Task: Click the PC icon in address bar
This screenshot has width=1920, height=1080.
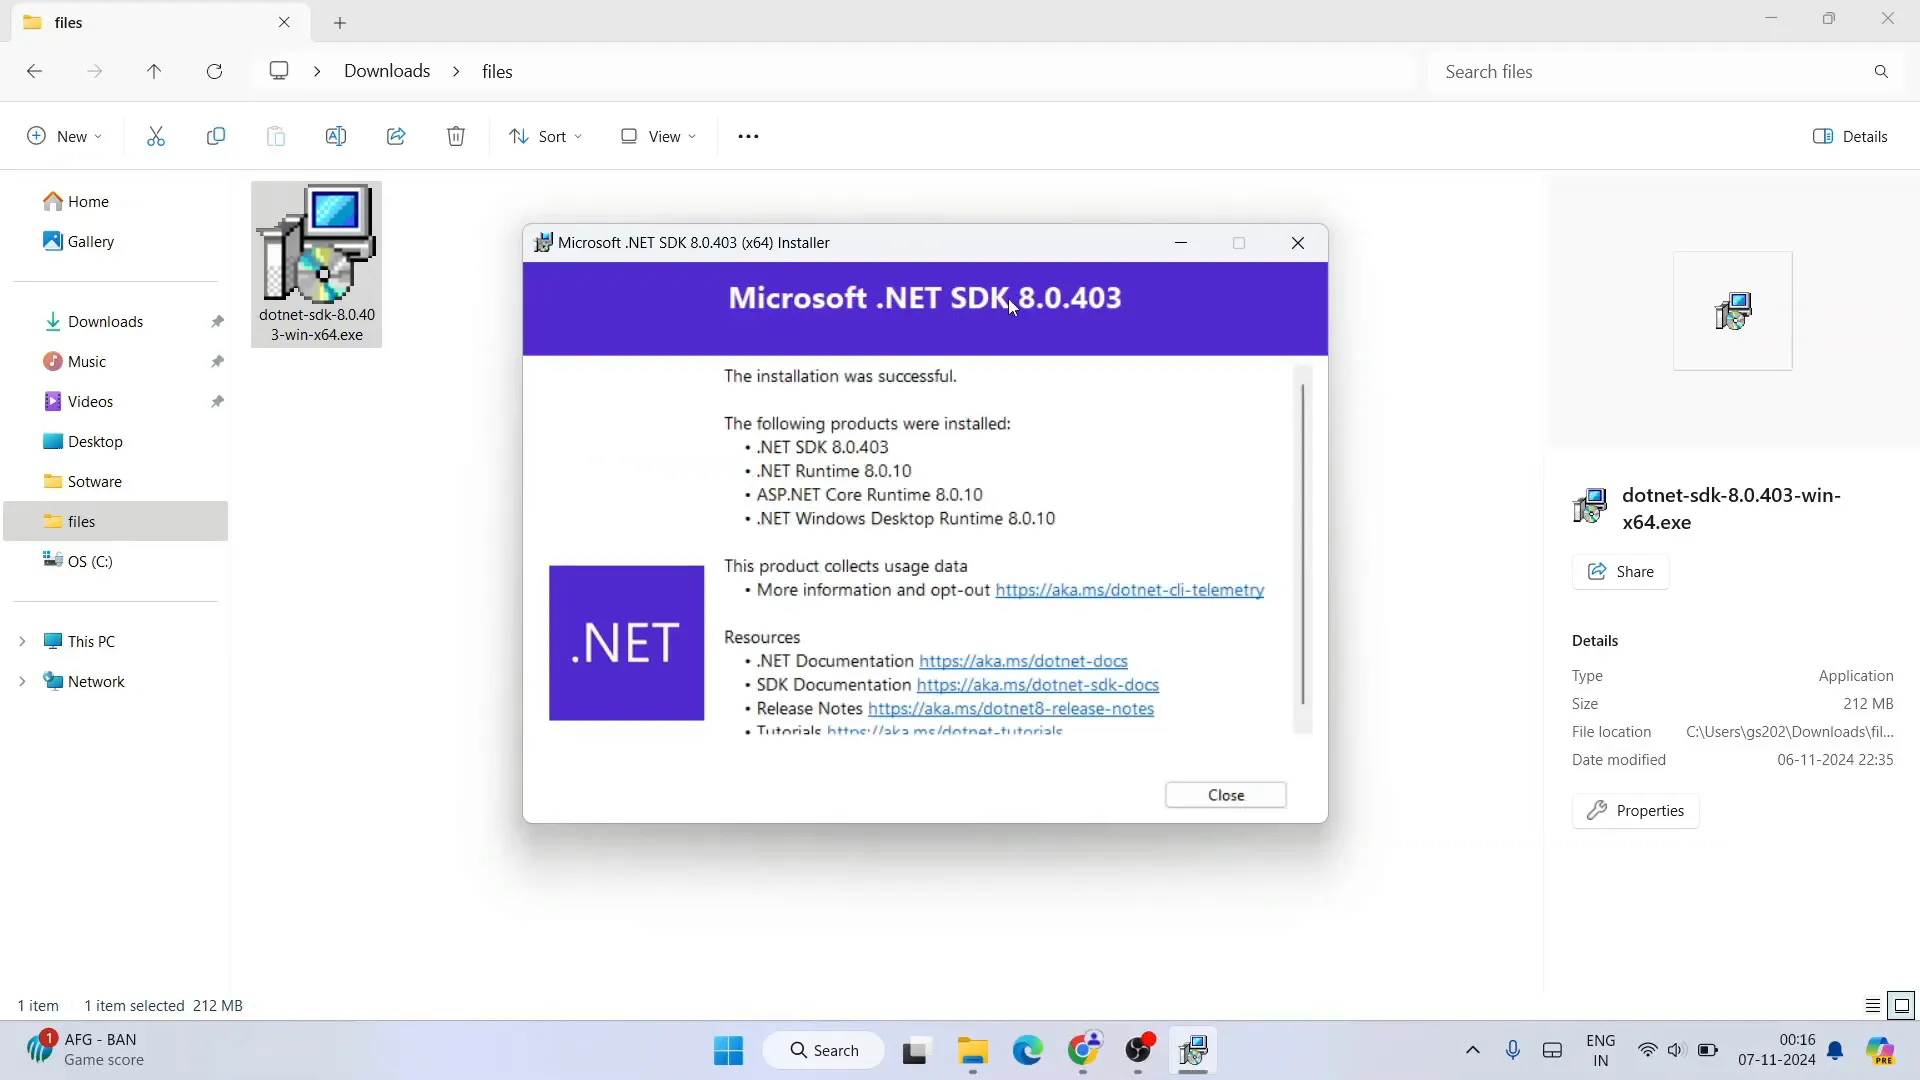Action: tap(279, 71)
